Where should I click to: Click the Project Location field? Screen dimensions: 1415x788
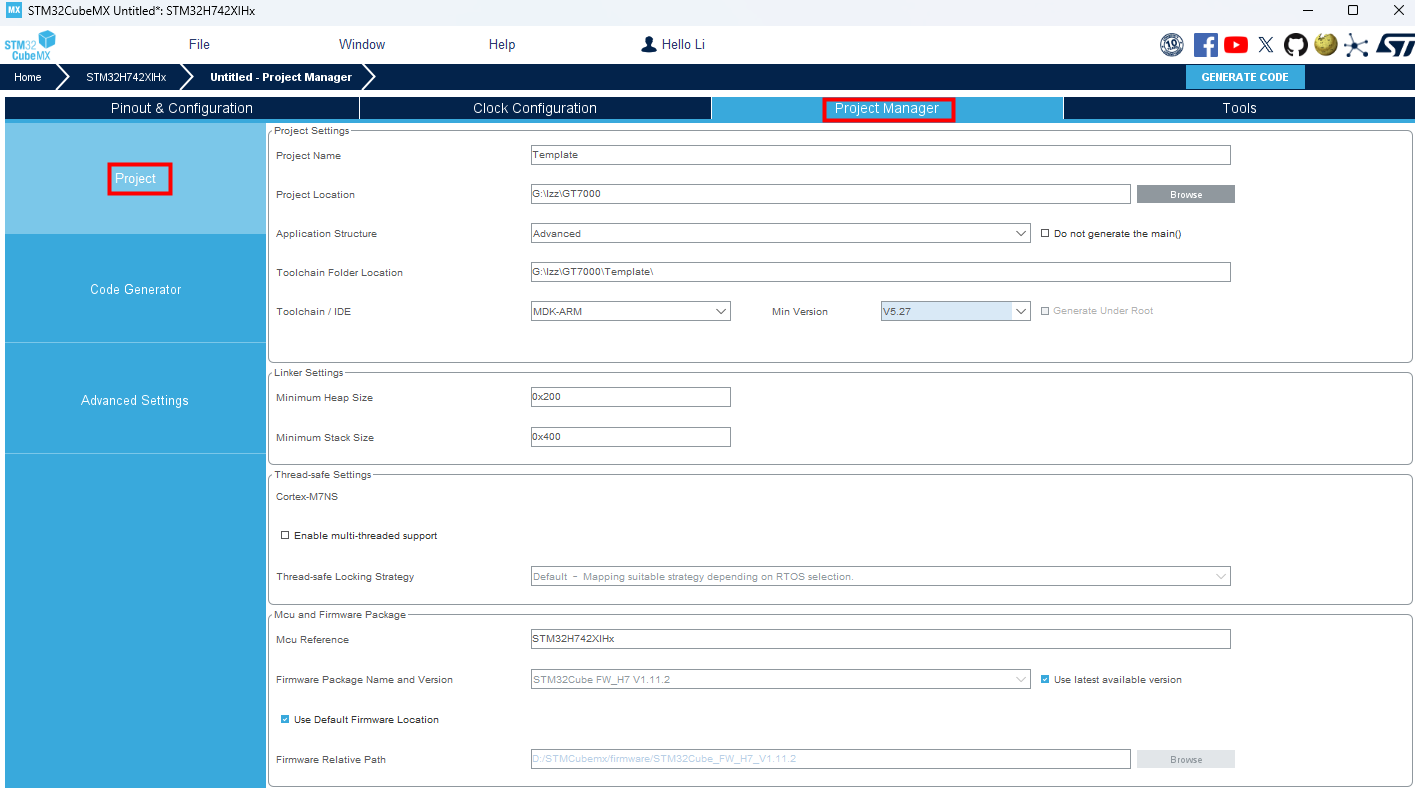tap(830, 194)
